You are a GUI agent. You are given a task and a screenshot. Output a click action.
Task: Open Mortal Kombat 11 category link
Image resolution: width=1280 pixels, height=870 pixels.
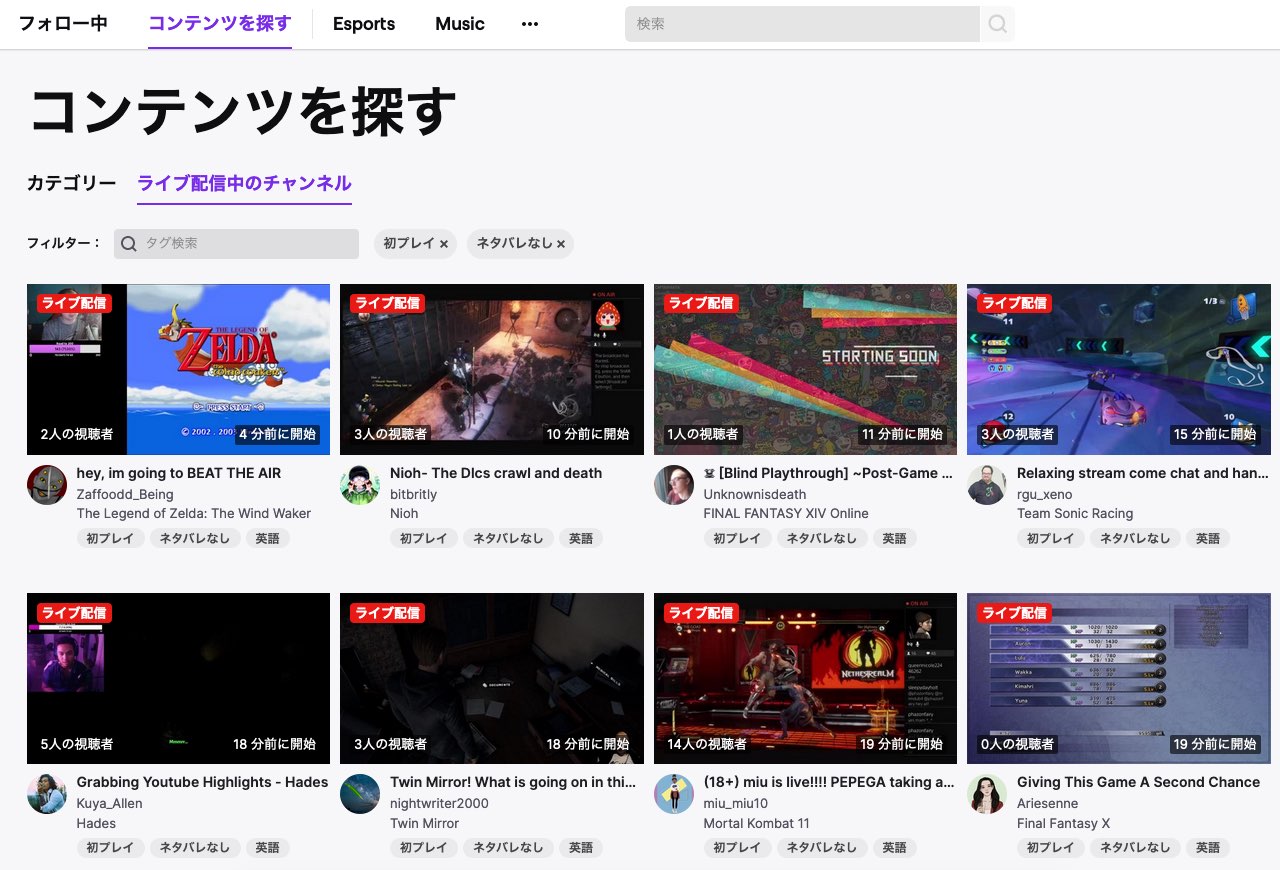757,823
